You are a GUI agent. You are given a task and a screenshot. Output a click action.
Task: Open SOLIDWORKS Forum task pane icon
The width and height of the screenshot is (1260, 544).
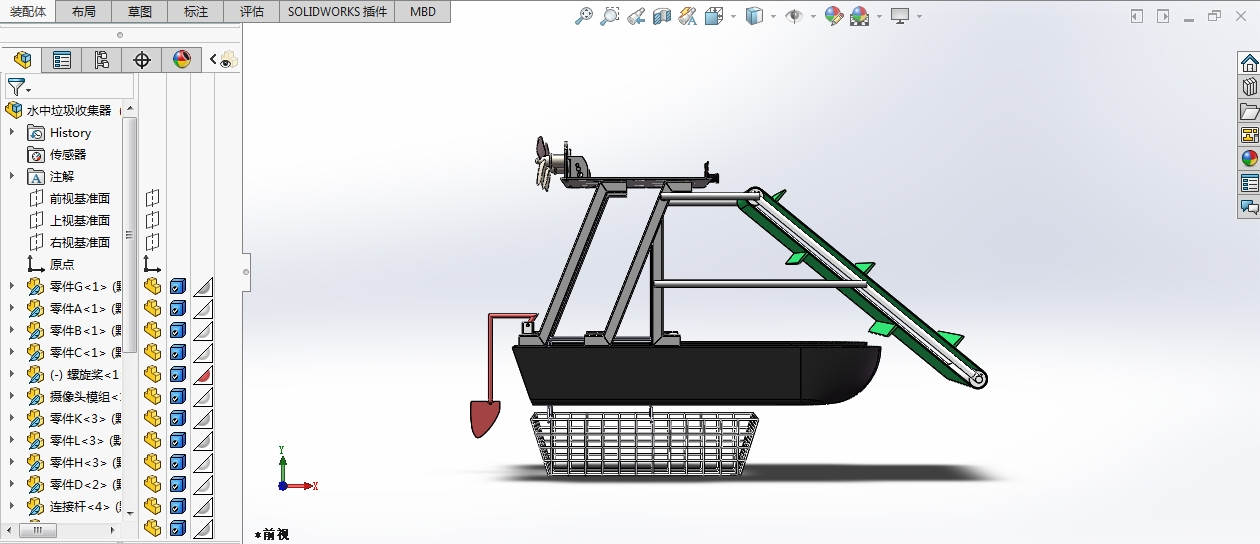tap(1249, 207)
